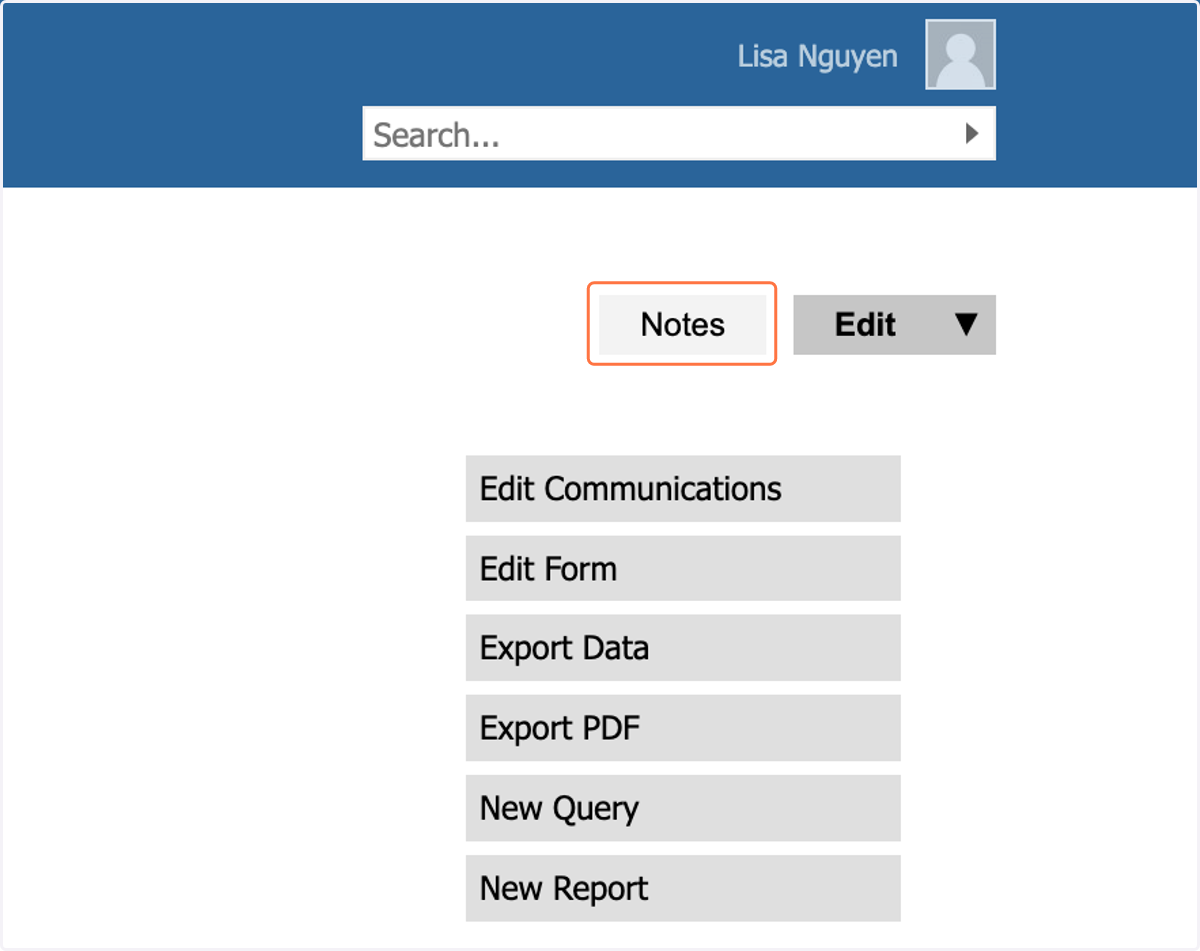
Task: Choose Edit Communications from the menu
Action: tap(683, 489)
